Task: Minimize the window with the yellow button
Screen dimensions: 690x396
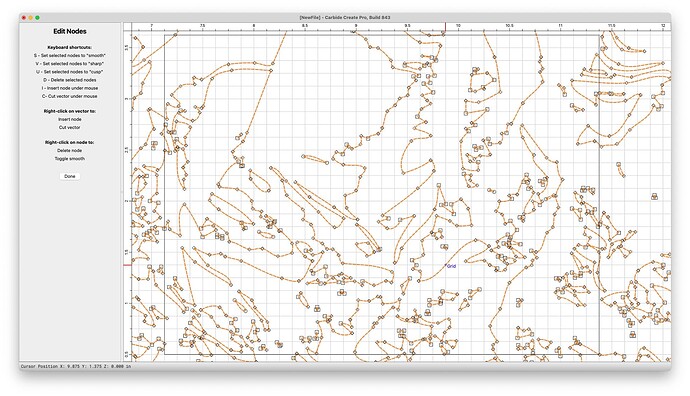Action: [x=31, y=18]
